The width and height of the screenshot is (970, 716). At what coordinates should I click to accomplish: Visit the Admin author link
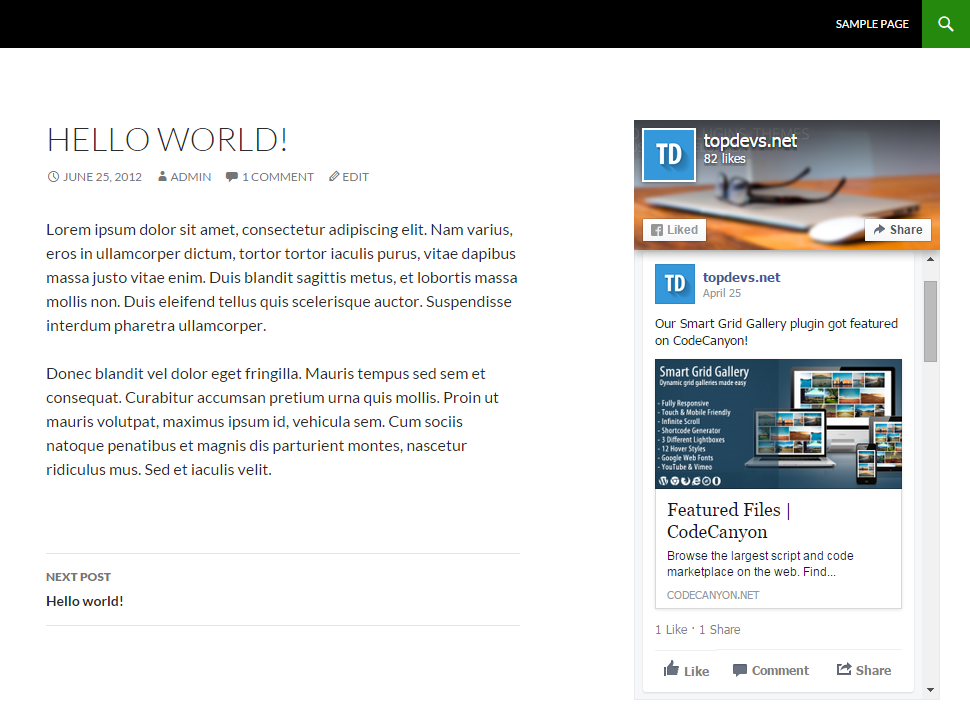click(190, 177)
